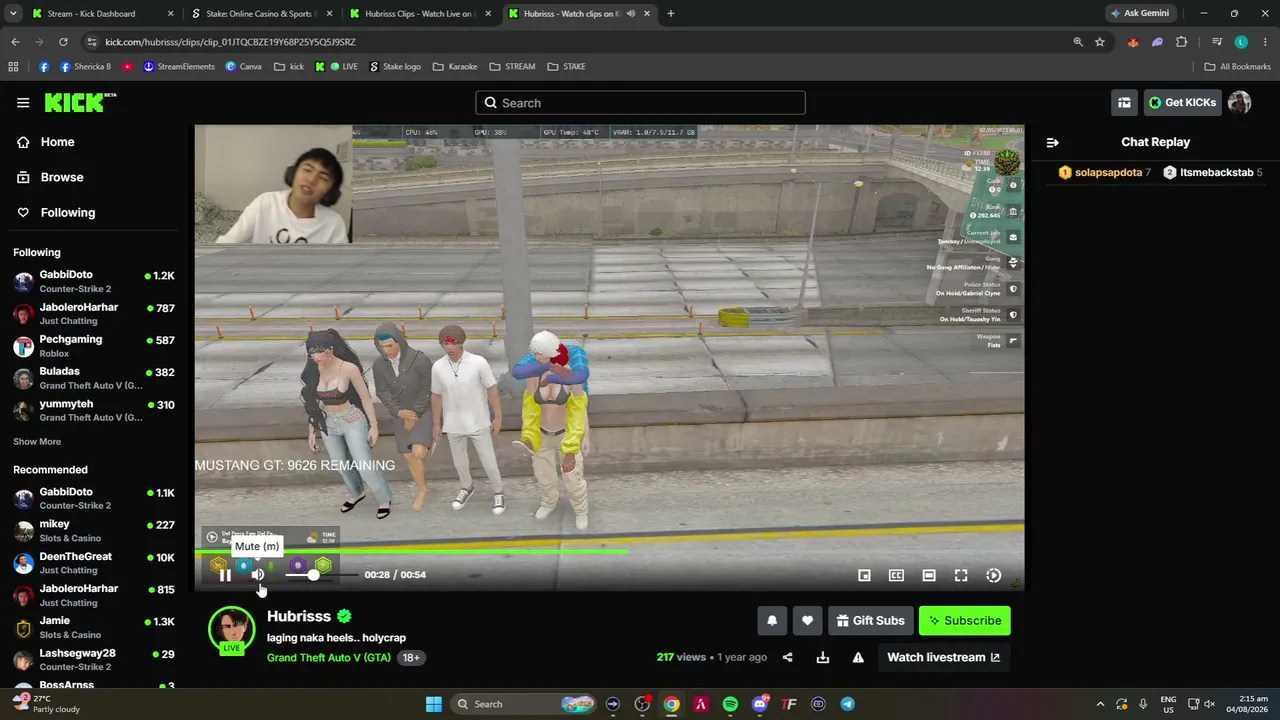The height and width of the screenshot is (720, 1280).
Task: Follow Hubrisss with the heart button
Action: coord(807,621)
